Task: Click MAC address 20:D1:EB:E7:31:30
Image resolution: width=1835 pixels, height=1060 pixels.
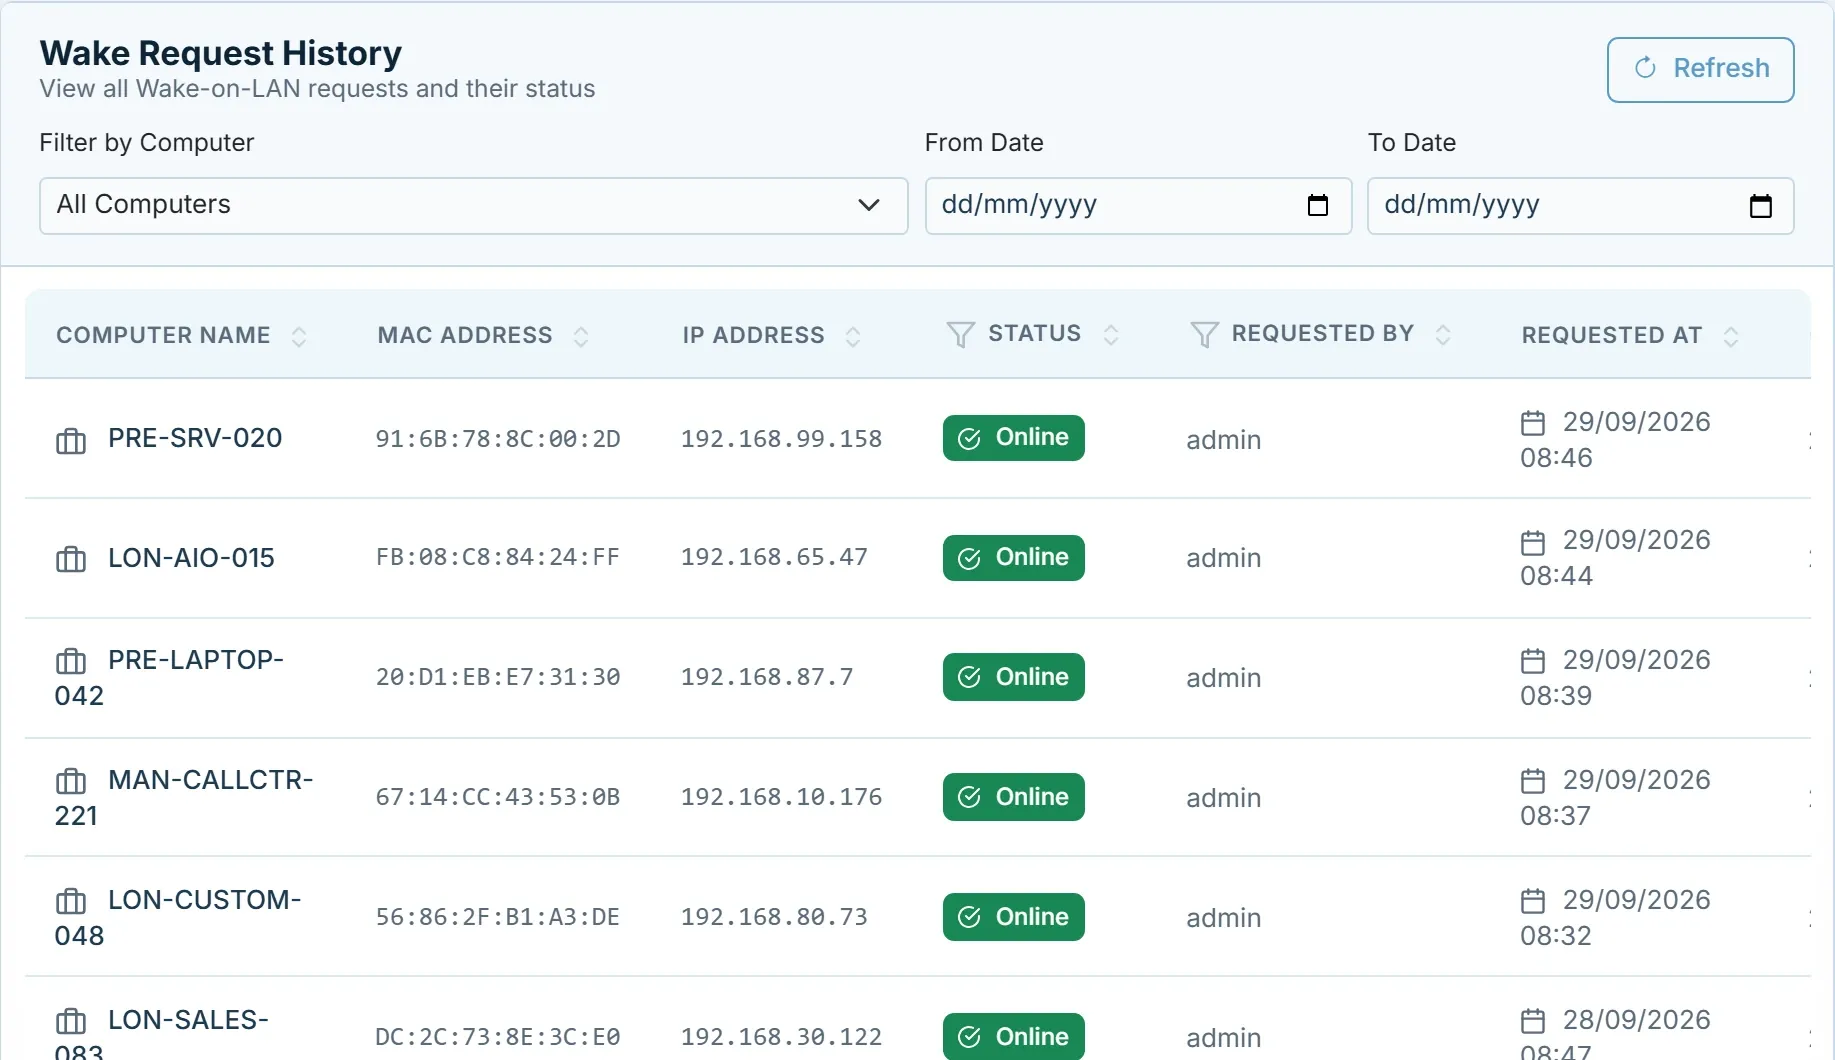Action: tap(498, 677)
